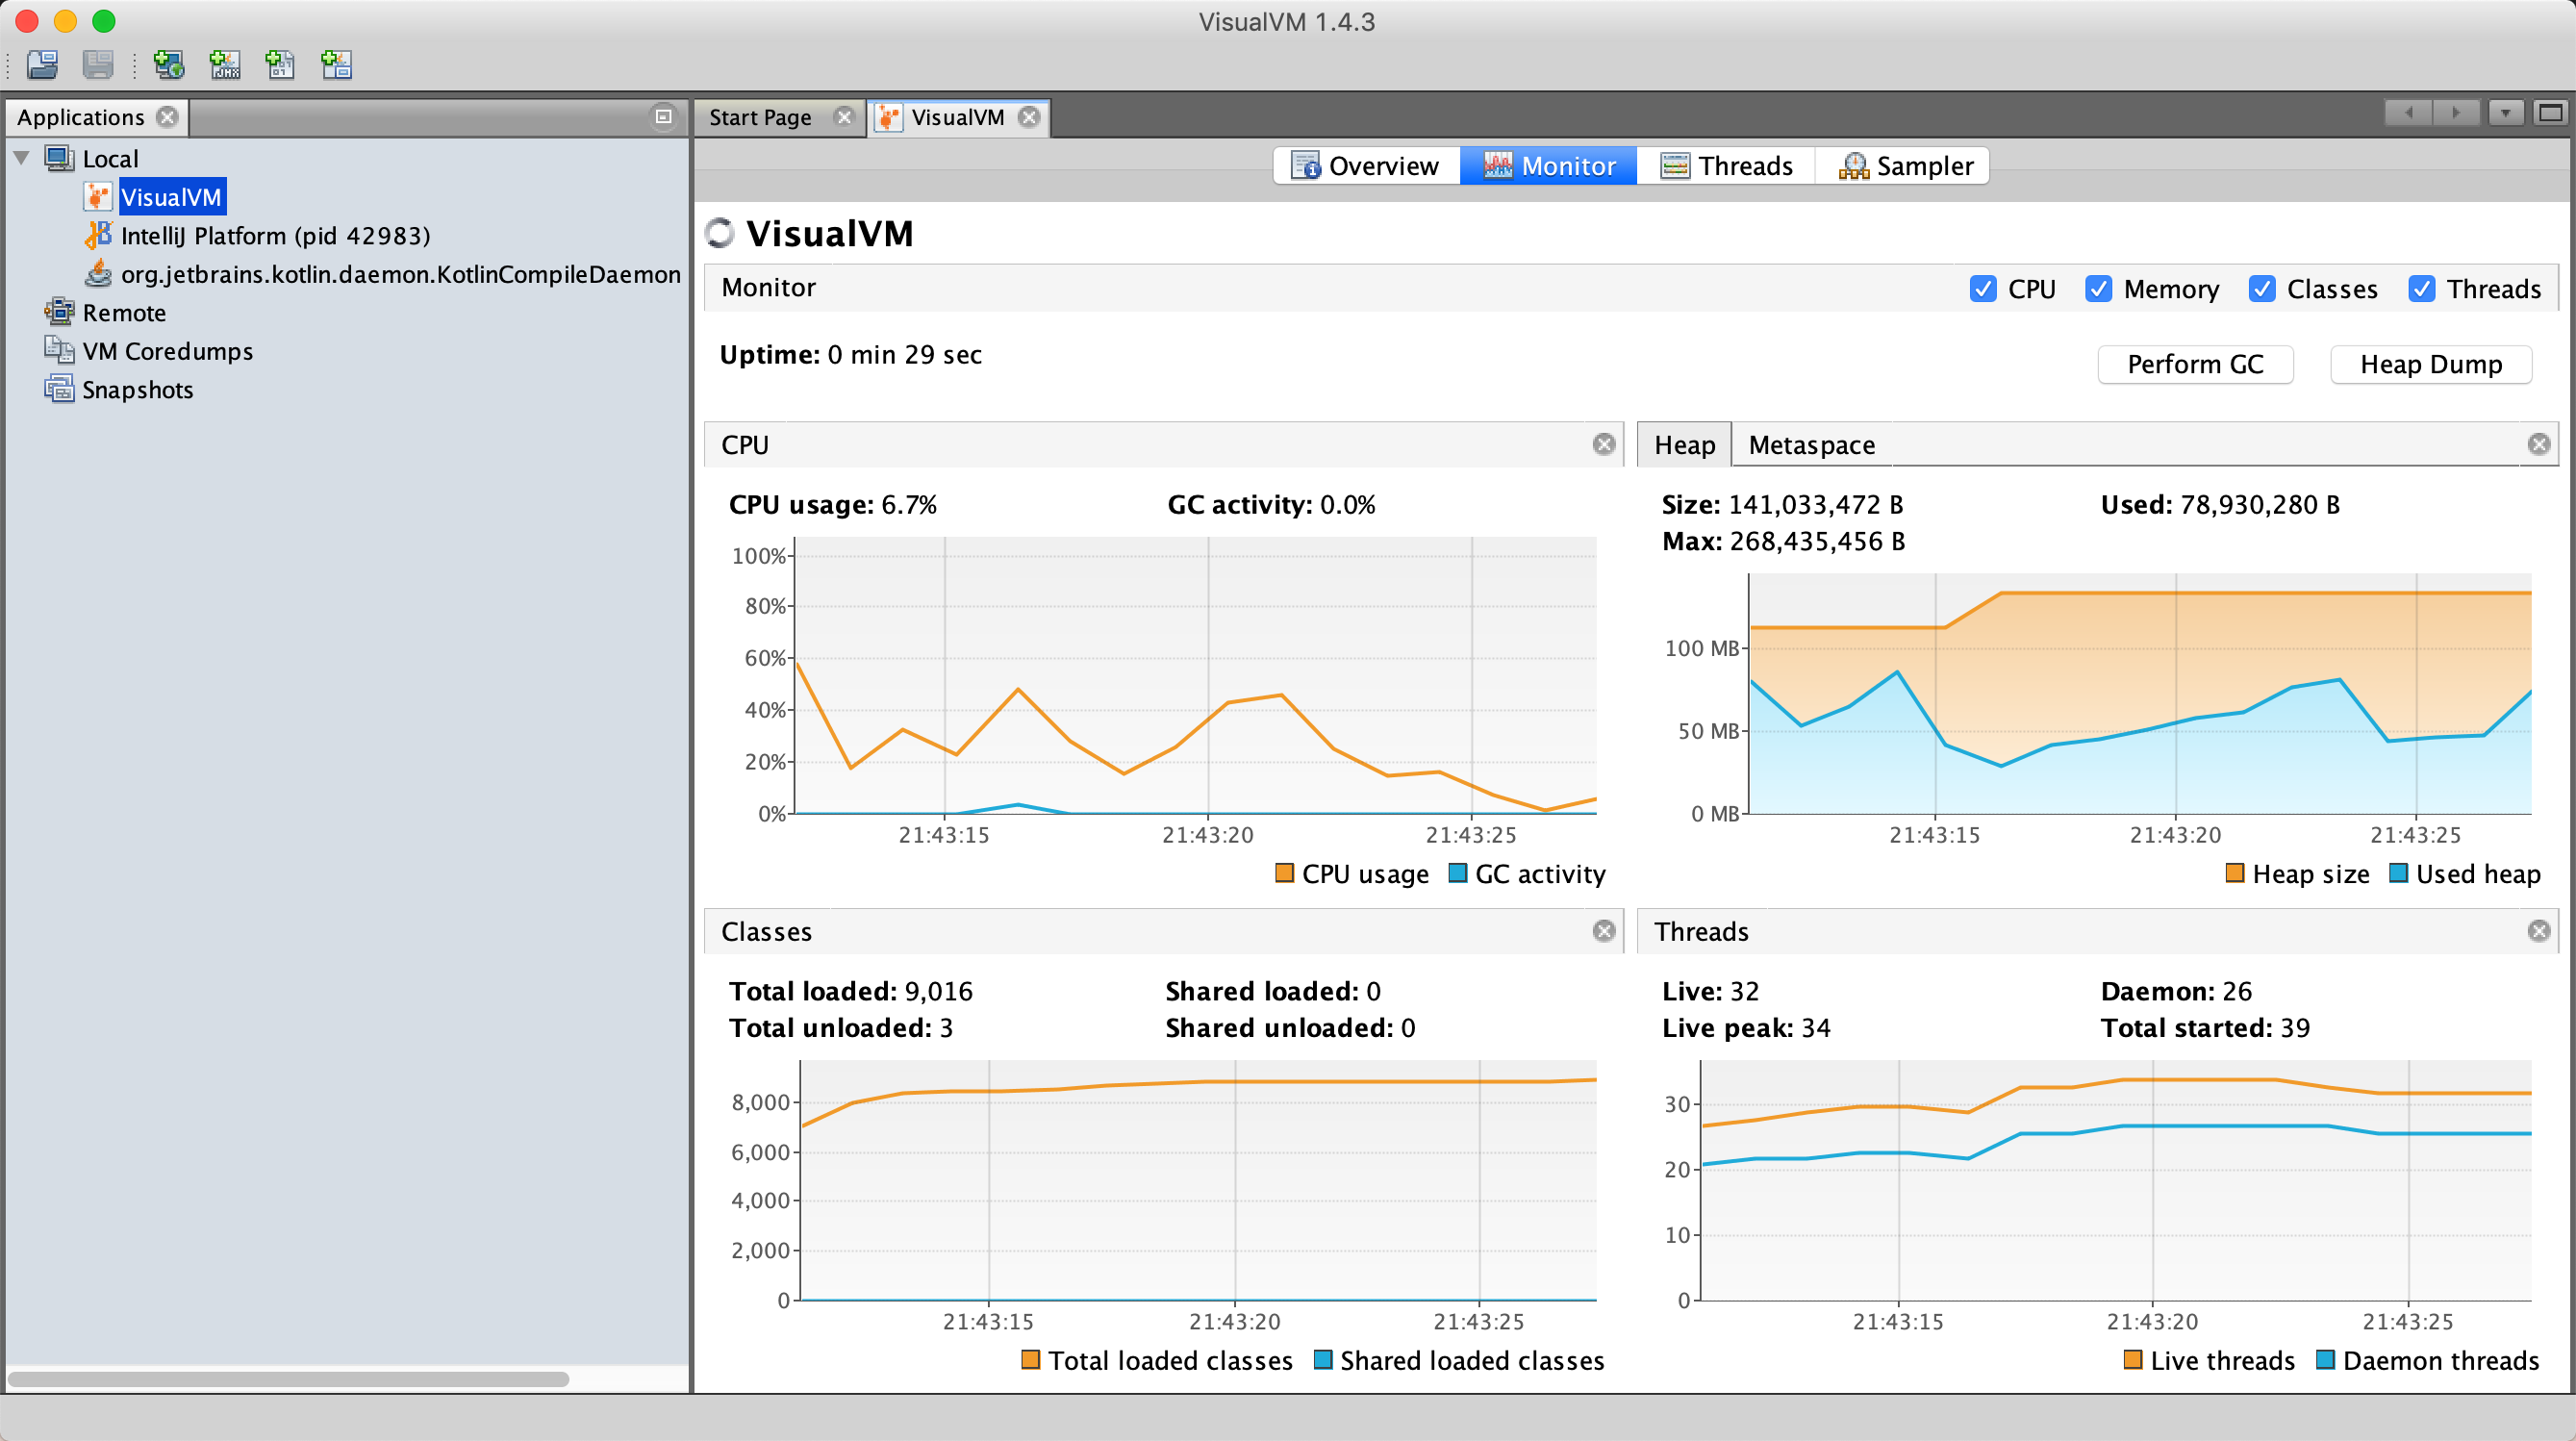Toggle the Memory checkbox
2576x1441 pixels.
(x=2098, y=289)
